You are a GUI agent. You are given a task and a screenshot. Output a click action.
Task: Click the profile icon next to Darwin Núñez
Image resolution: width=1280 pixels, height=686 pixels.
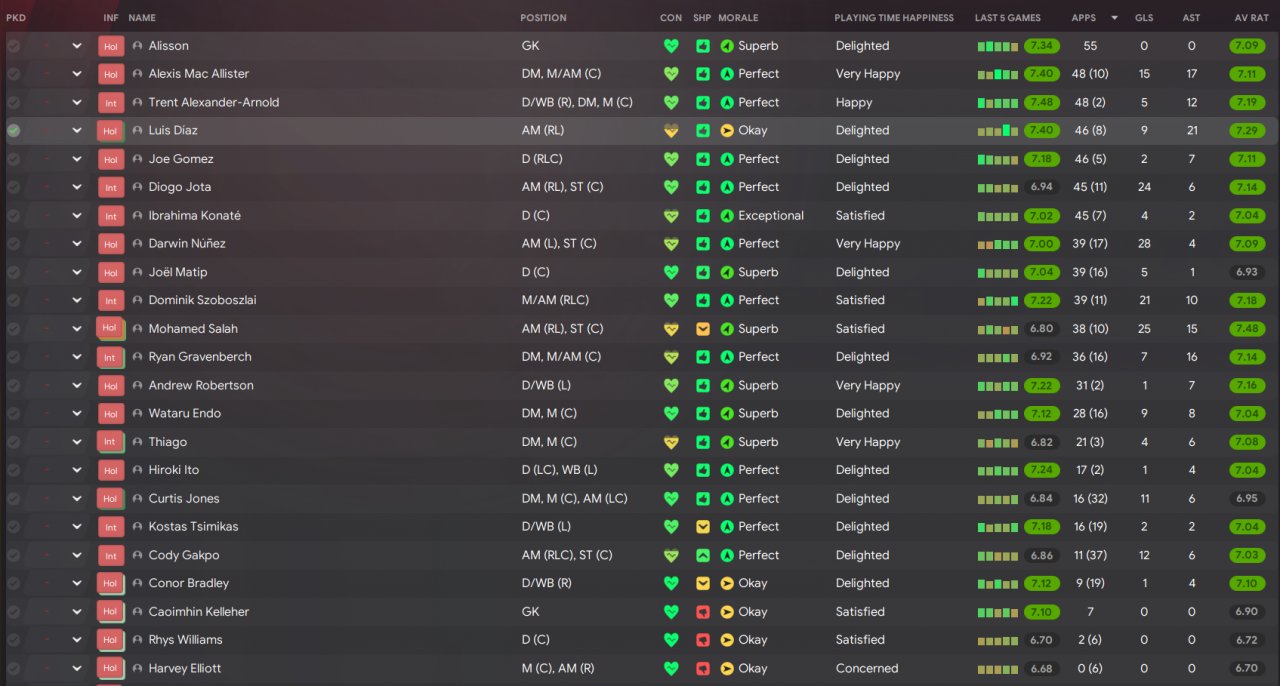pos(138,244)
